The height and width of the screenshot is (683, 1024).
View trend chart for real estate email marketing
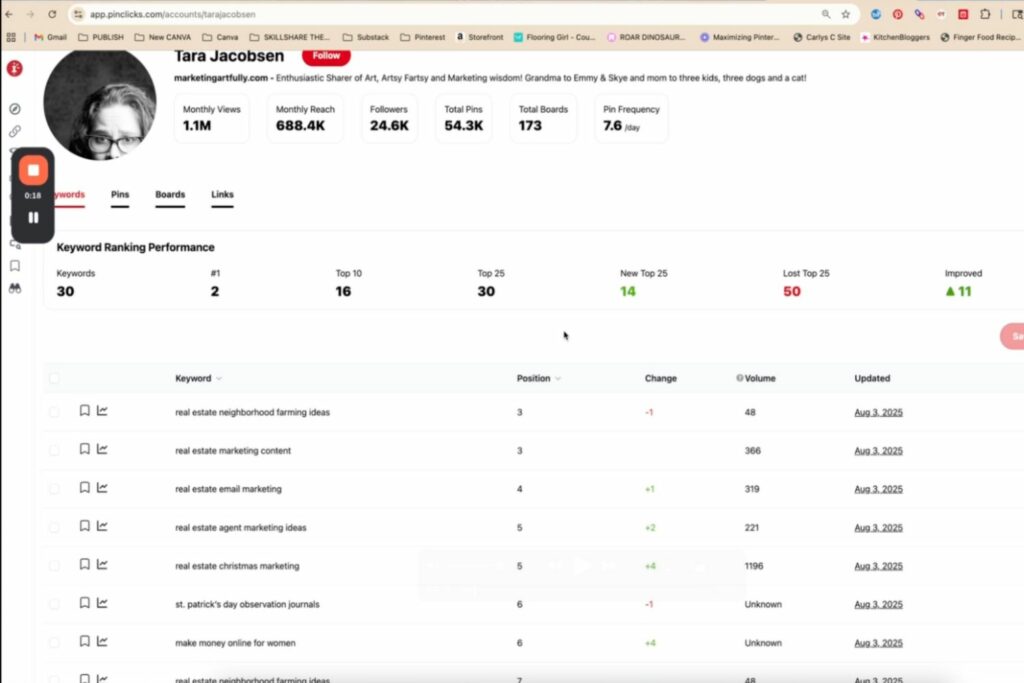pos(102,488)
